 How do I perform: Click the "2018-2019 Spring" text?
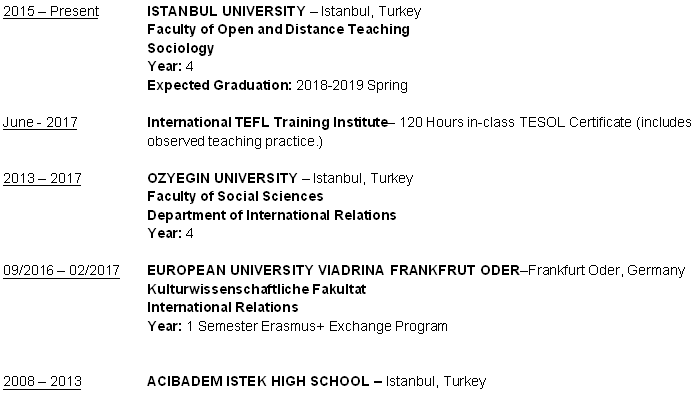[x=352, y=85]
